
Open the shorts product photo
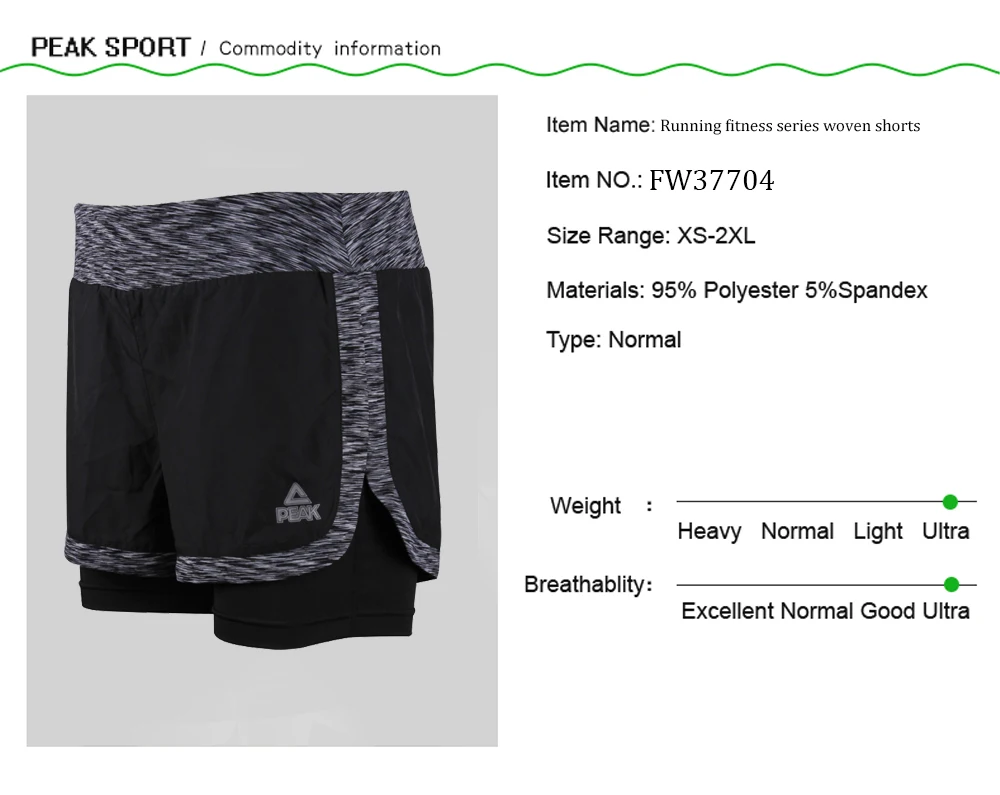[262, 421]
